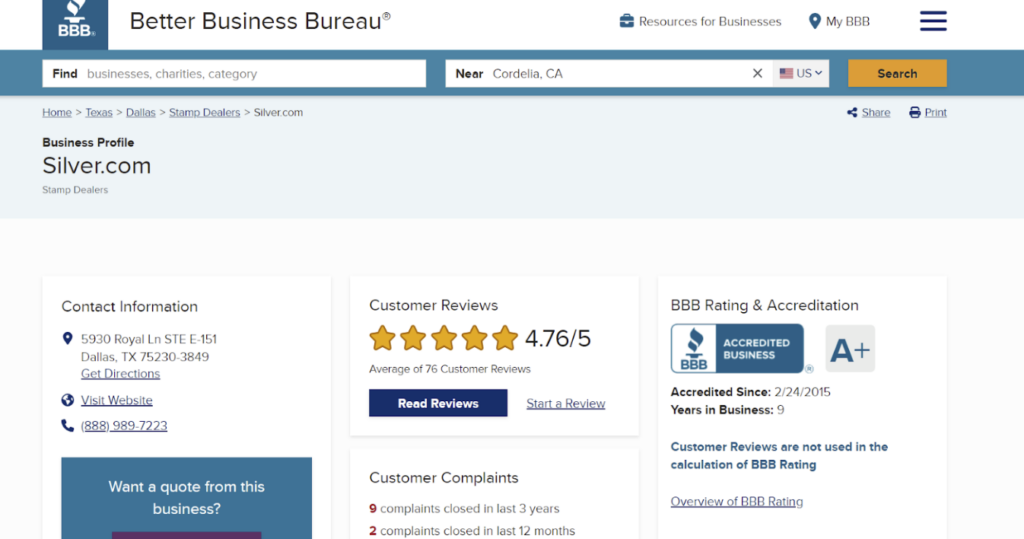Click '9 complaints closed in last 3 years'

(464, 508)
